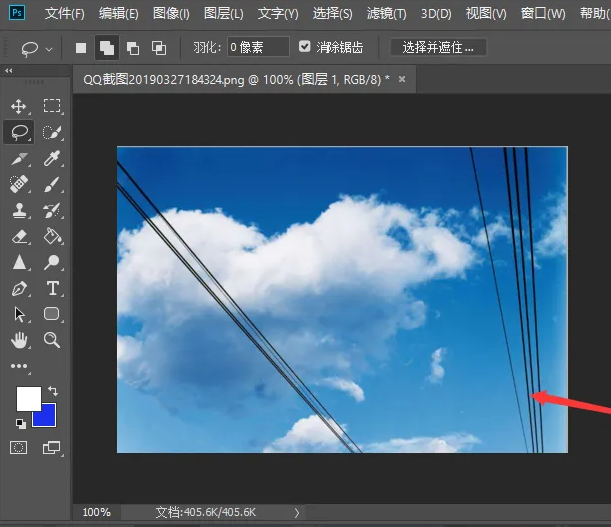Open the 图层(L) Layer menu
The height and width of the screenshot is (527, 611).
(x=223, y=14)
